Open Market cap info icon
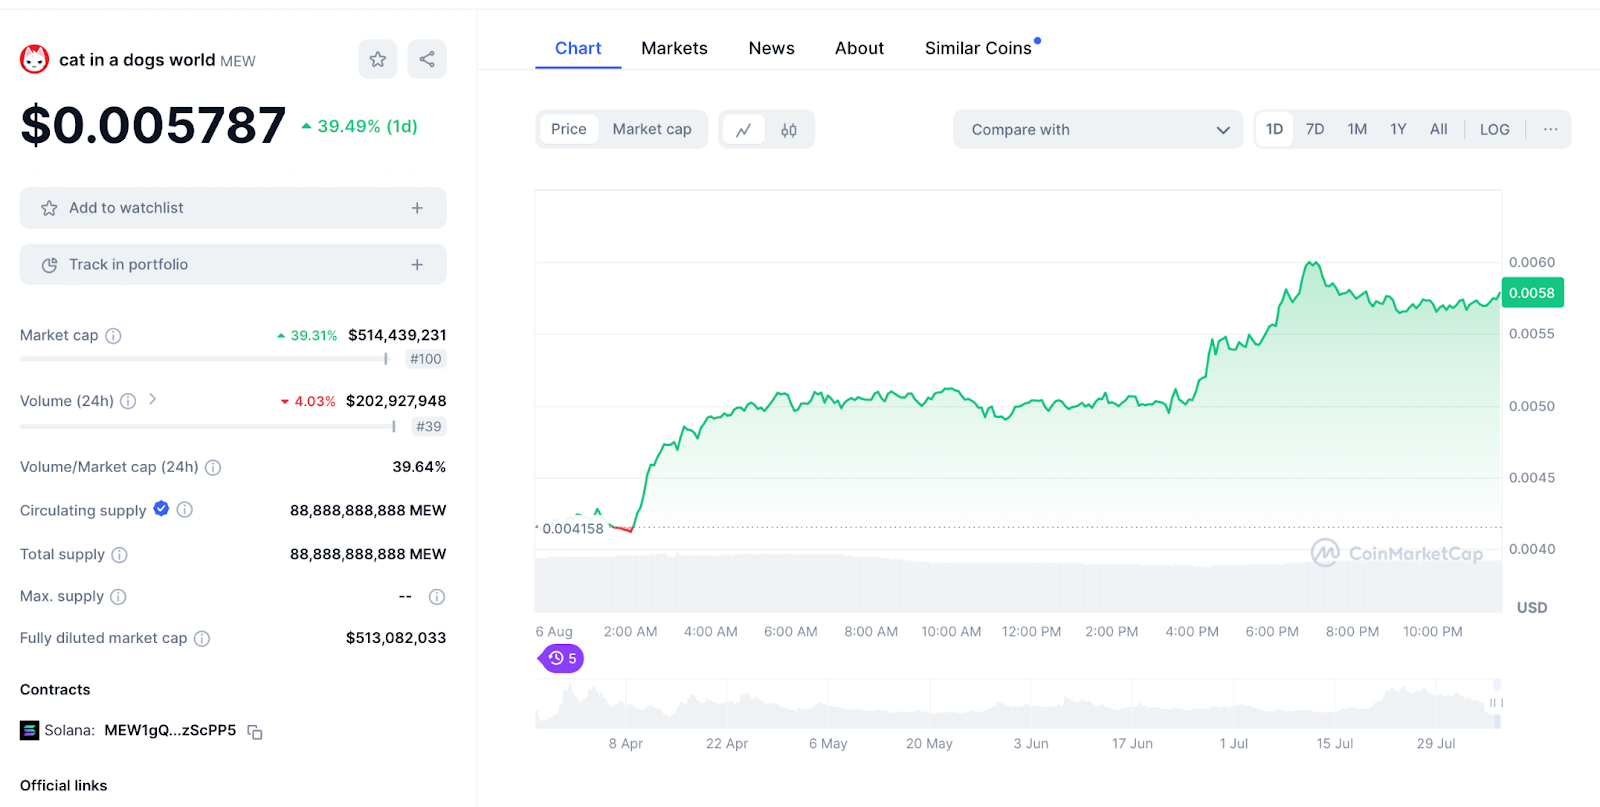 [113, 336]
